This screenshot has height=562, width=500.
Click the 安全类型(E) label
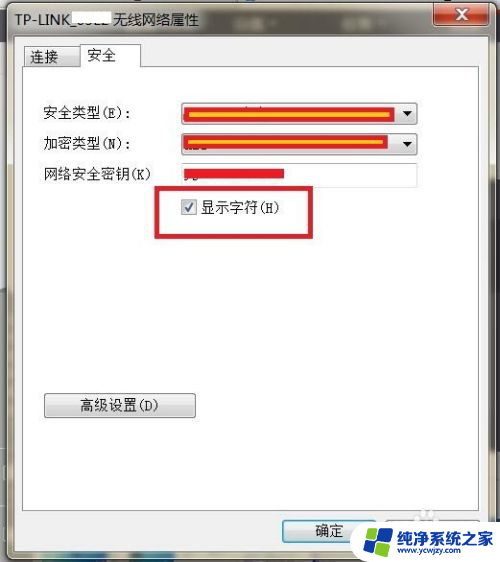[86, 113]
